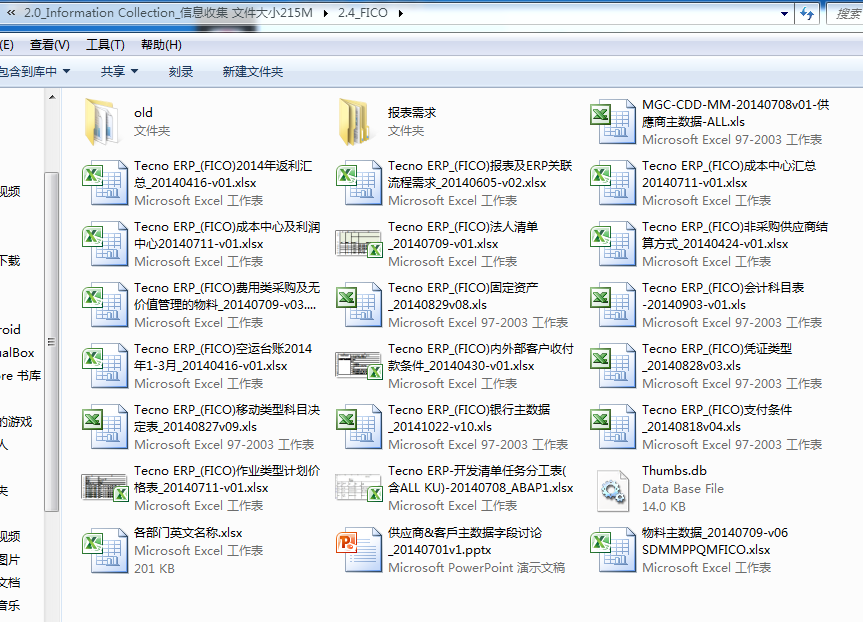The image size is (863, 622).
Task: Click the Thumbs.db file name text
Action: [674, 471]
